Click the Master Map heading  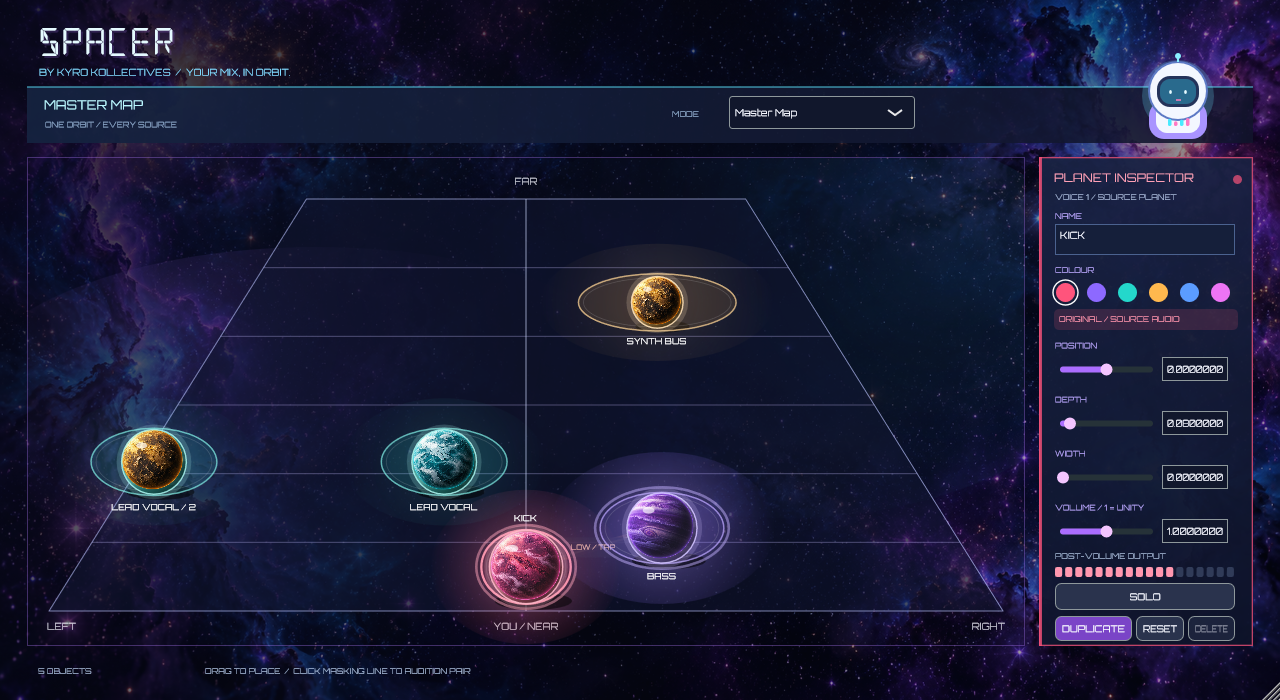(x=94, y=104)
